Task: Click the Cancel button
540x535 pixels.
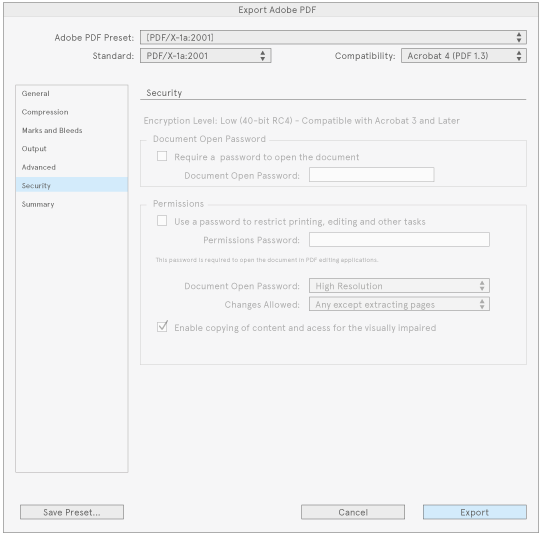Action: click(x=353, y=512)
